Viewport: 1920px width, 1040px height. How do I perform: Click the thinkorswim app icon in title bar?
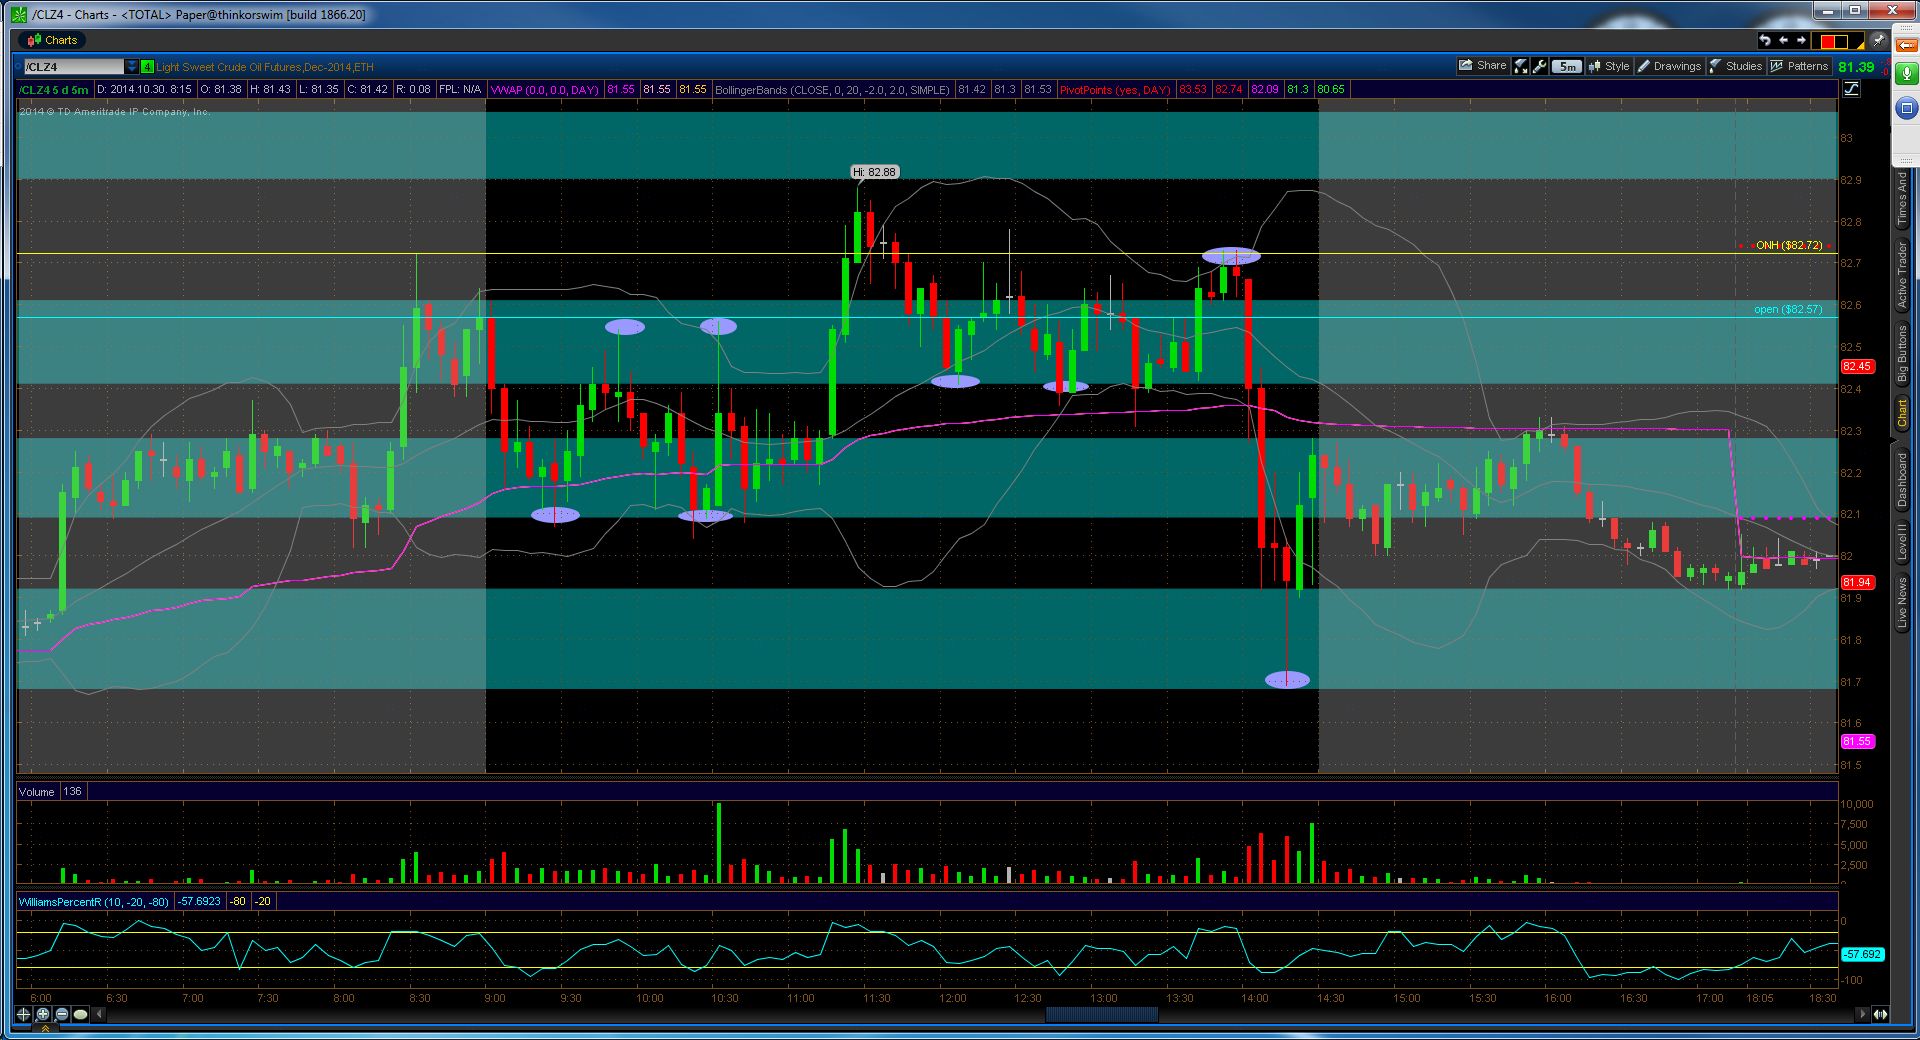[x=20, y=15]
